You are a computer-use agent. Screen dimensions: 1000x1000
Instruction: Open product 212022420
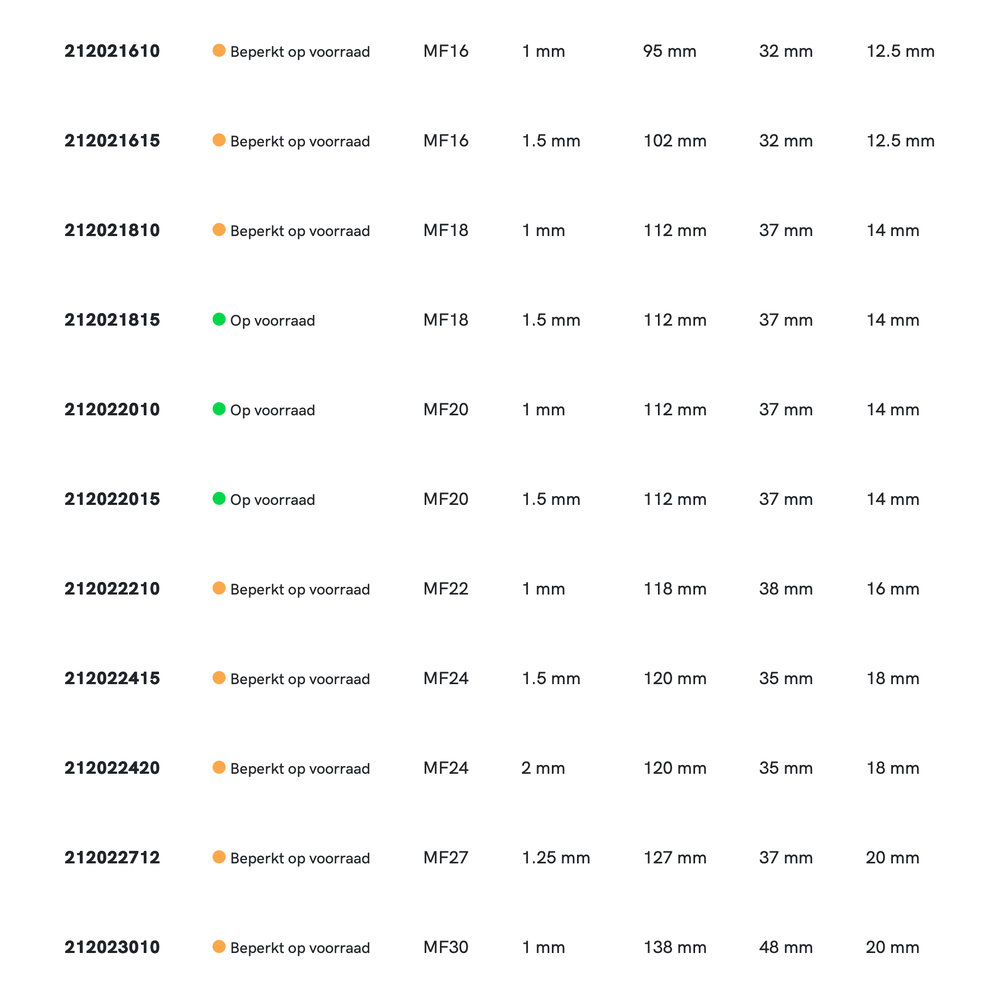[112, 768]
